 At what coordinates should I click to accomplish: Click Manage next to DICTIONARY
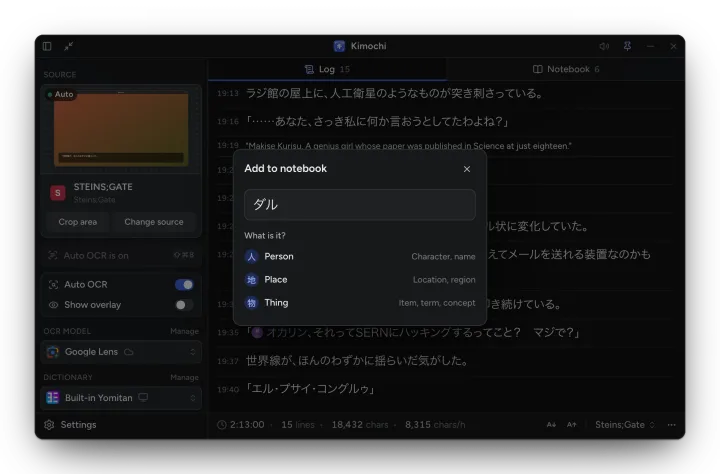click(x=184, y=377)
